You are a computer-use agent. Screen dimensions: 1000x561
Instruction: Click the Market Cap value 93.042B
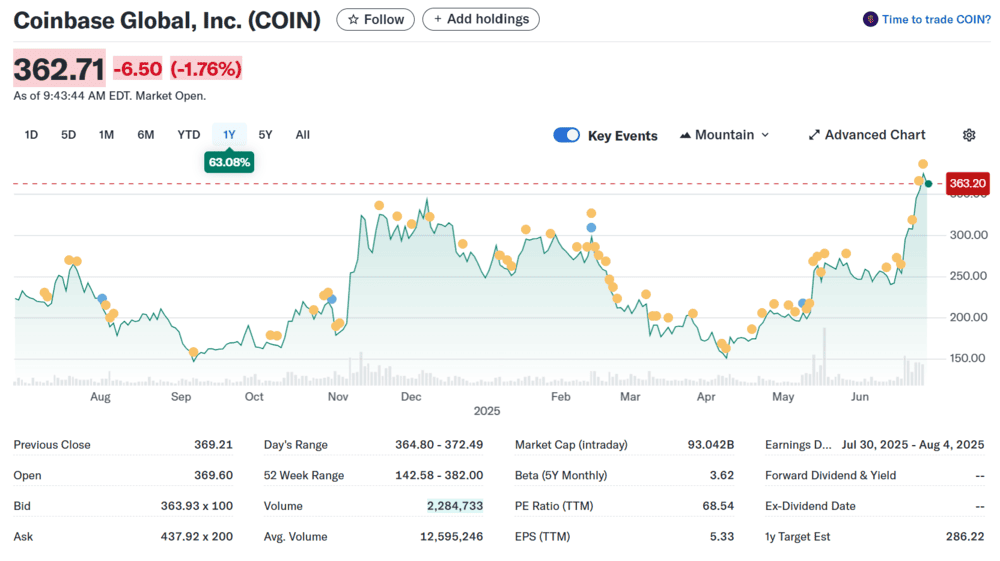coord(710,445)
